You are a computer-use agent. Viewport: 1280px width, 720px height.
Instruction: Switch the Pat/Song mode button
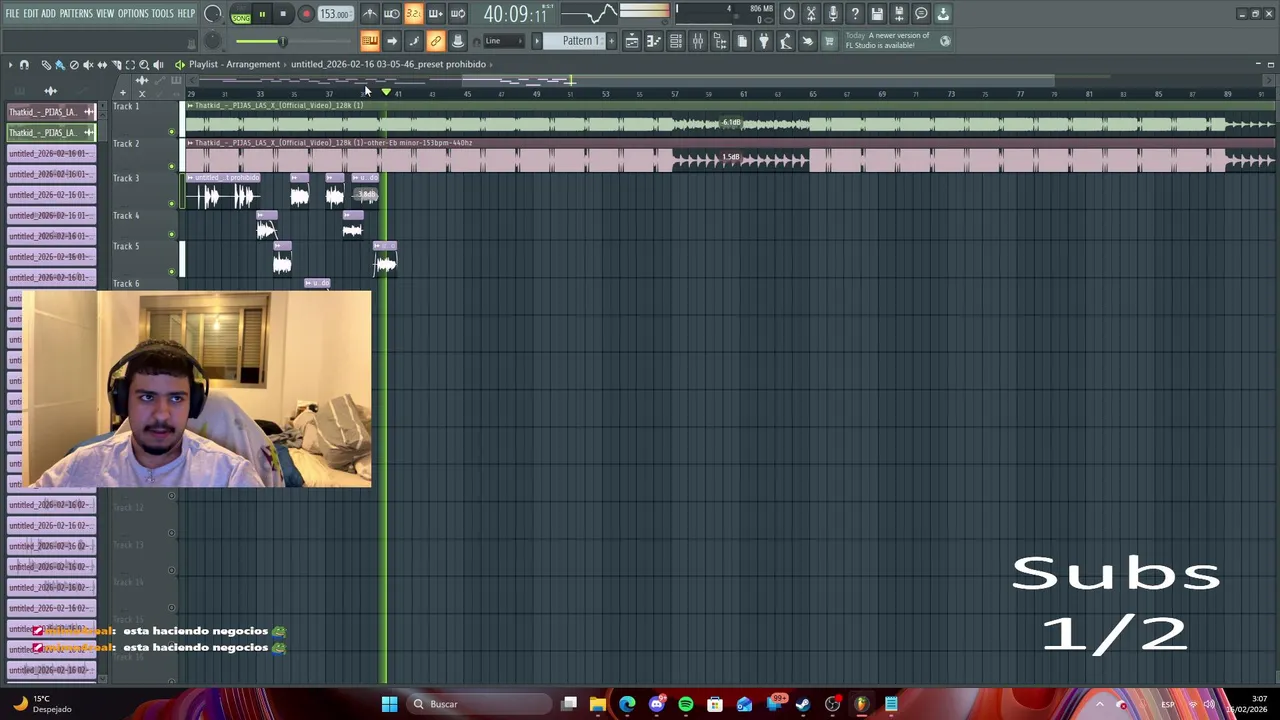tap(241, 15)
